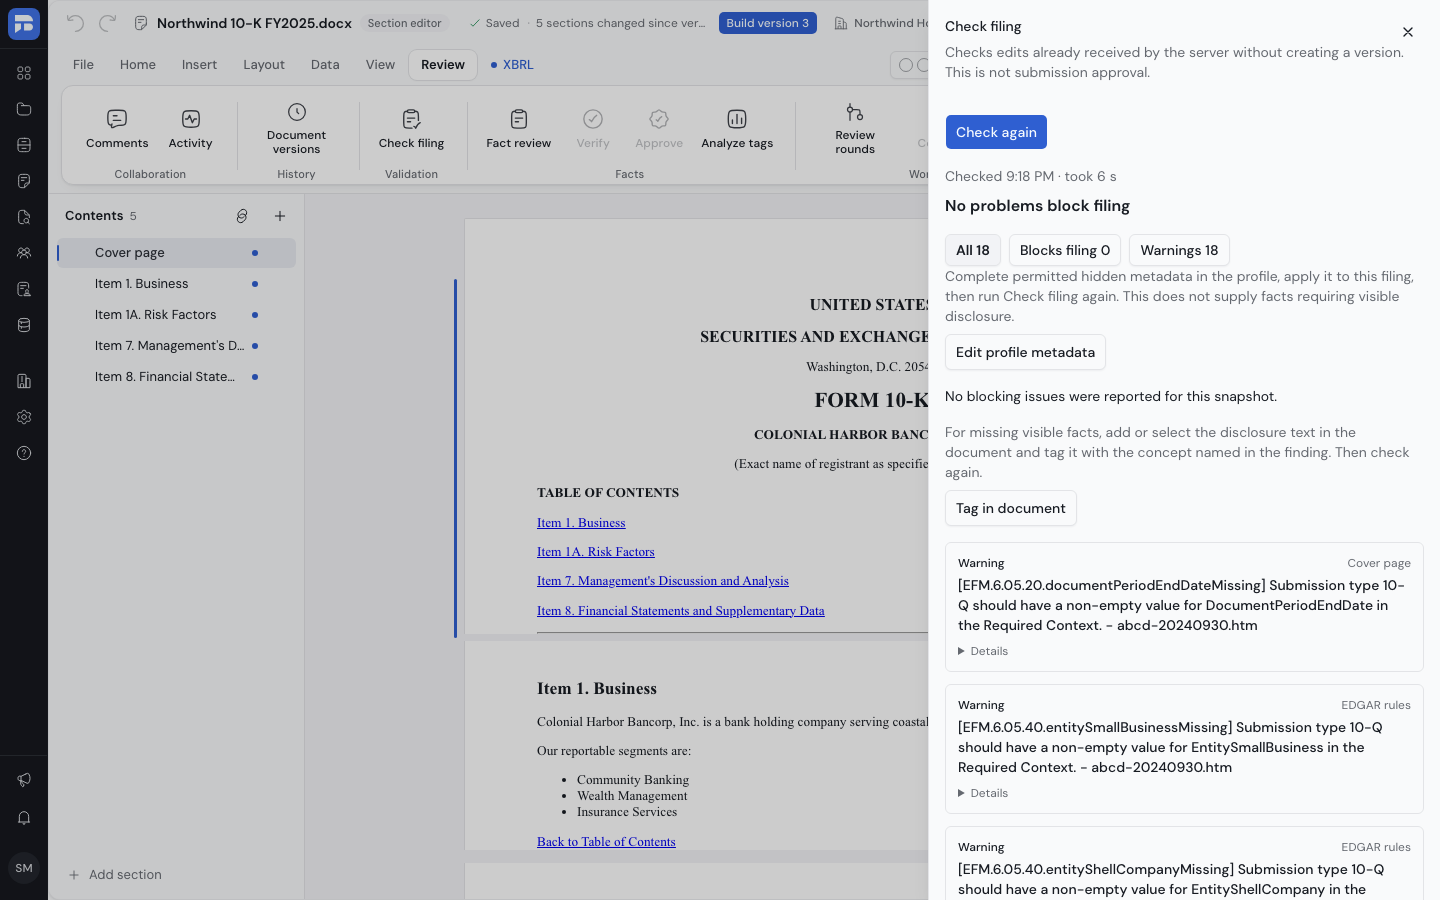1440x900 pixels.
Task: Open the Layout ribbon tab
Action: click(264, 65)
